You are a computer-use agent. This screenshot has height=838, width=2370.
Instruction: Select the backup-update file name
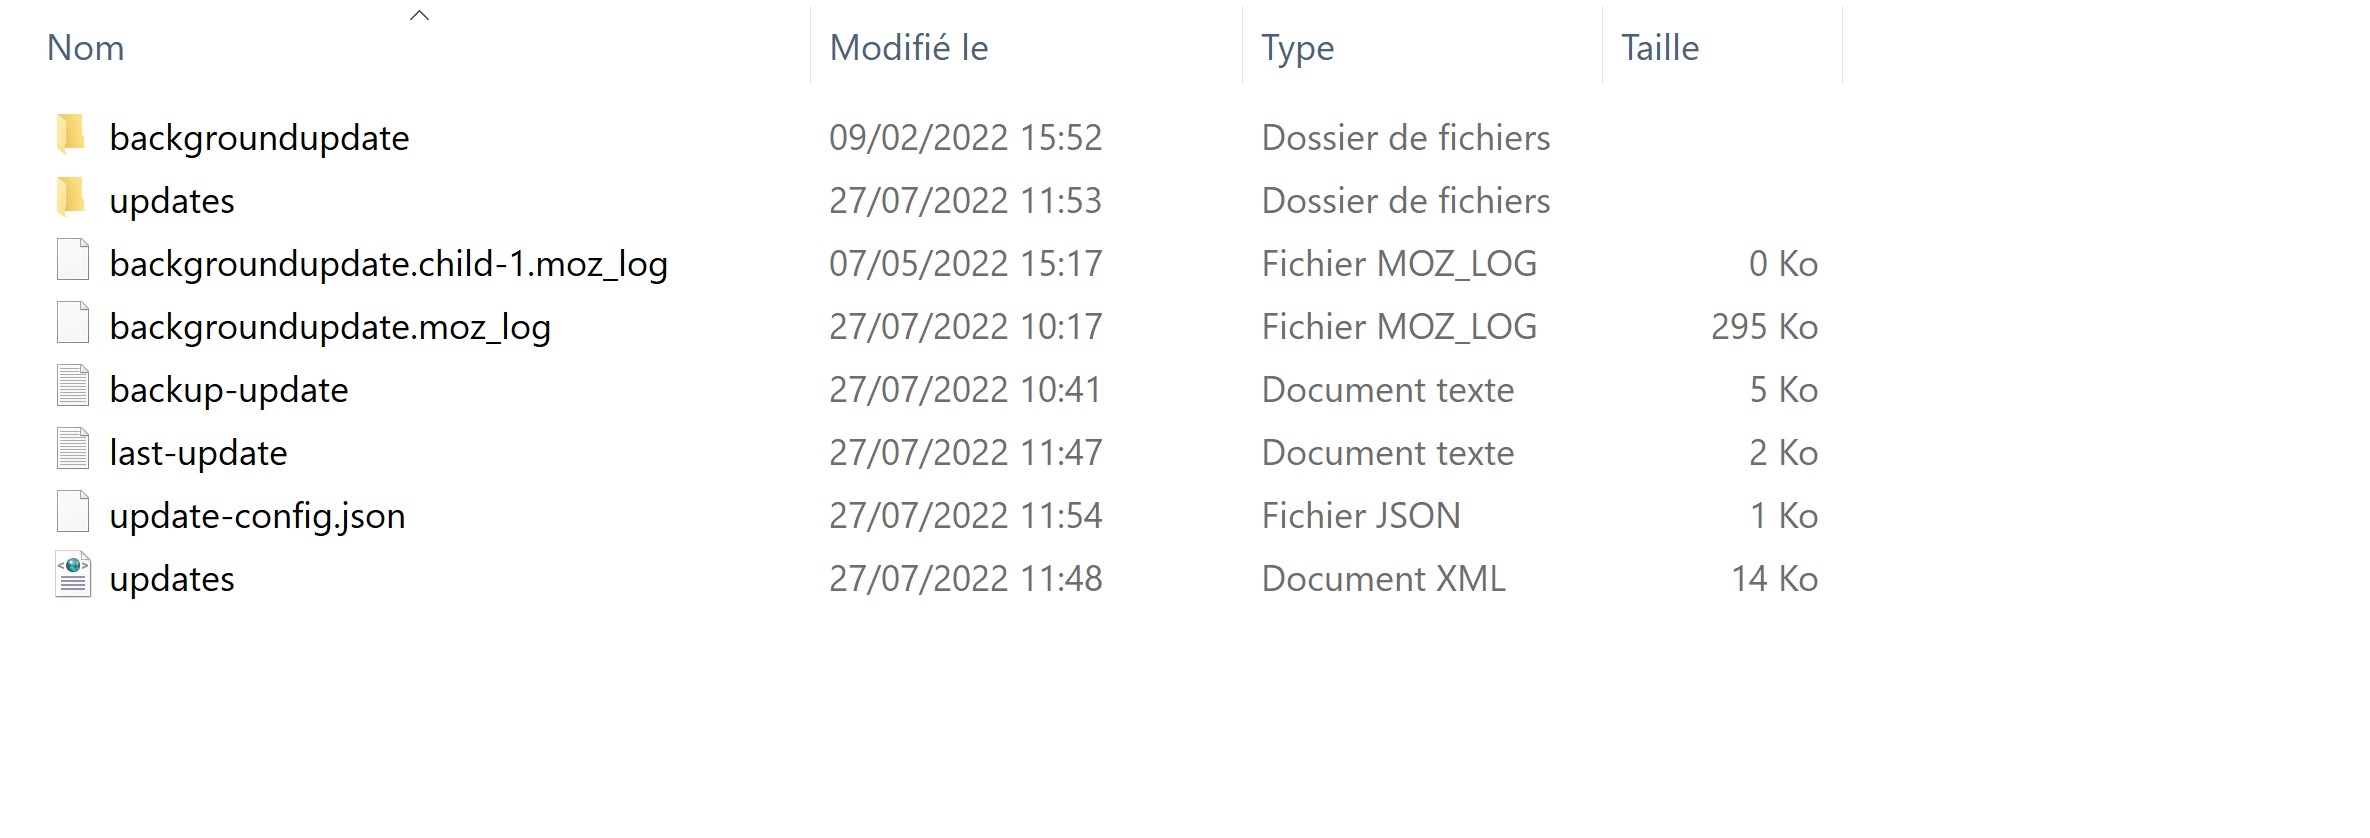click(229, 390)
